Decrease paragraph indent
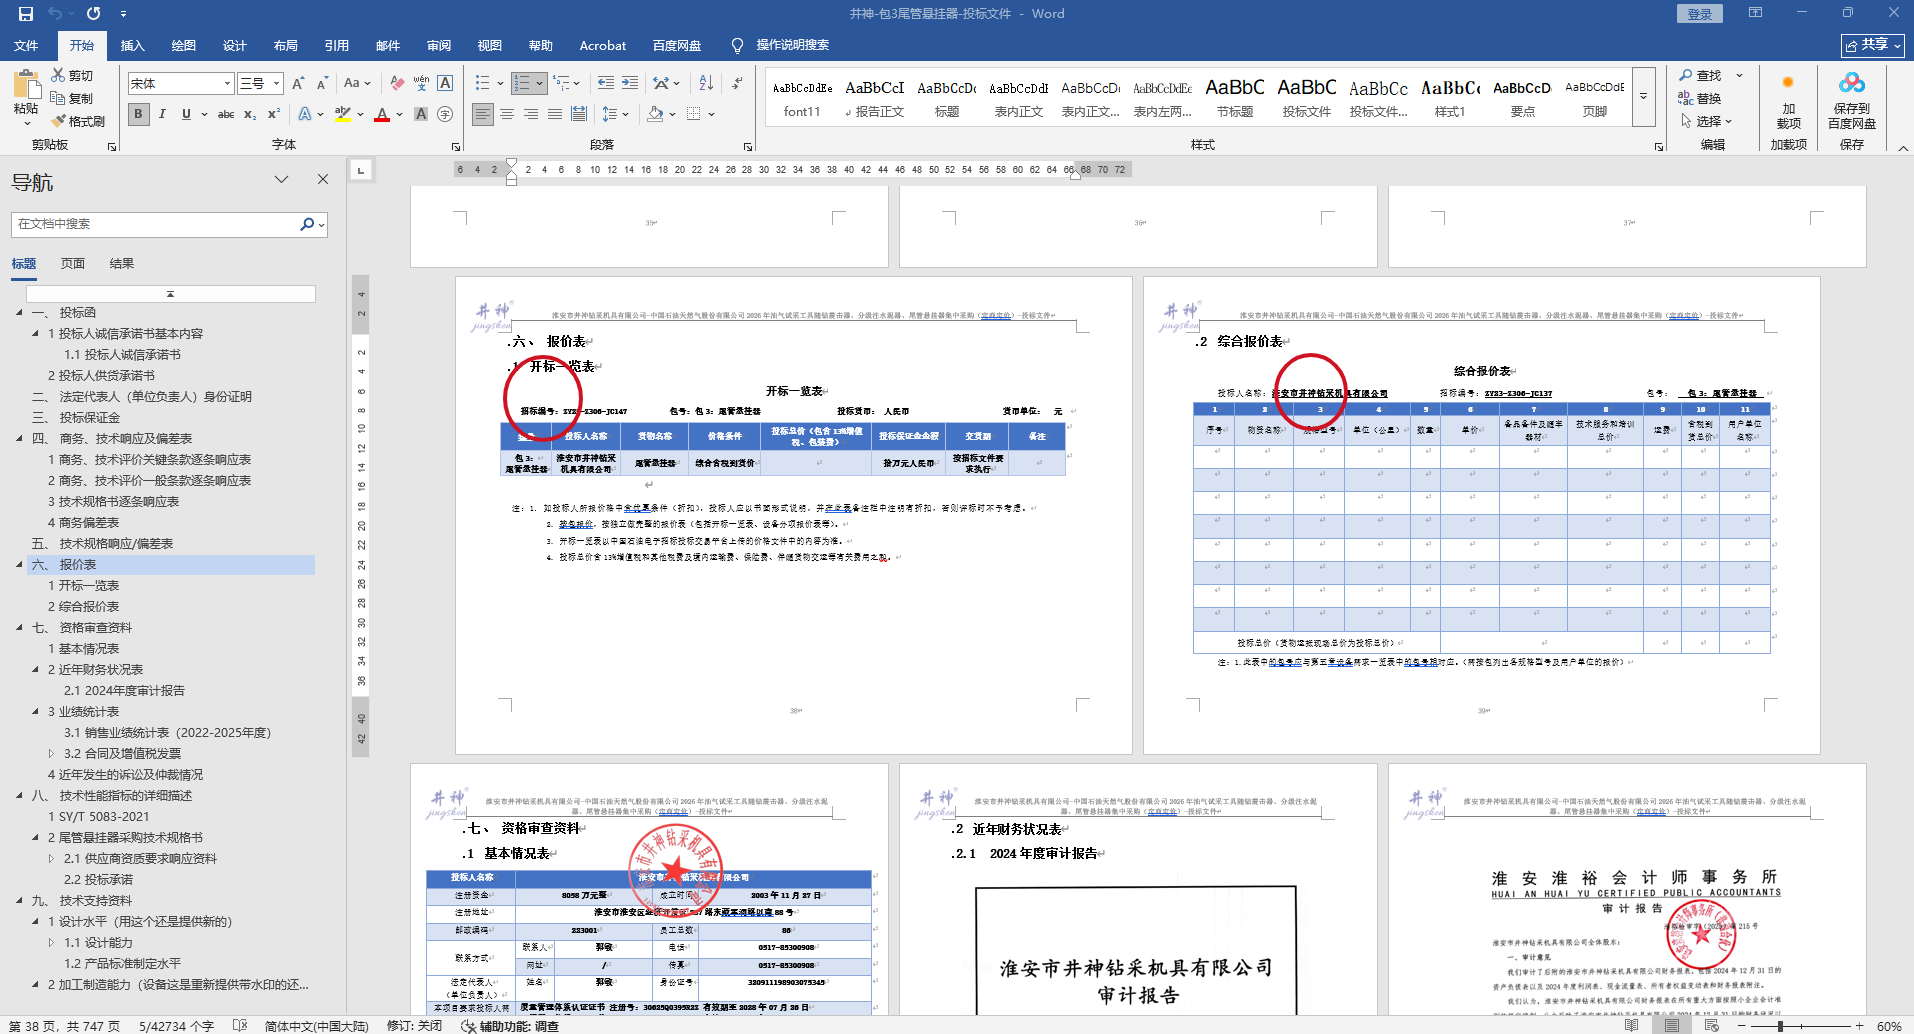Image resolution: width=1914 pixels, height=1034 pixels. coord(606,83)
